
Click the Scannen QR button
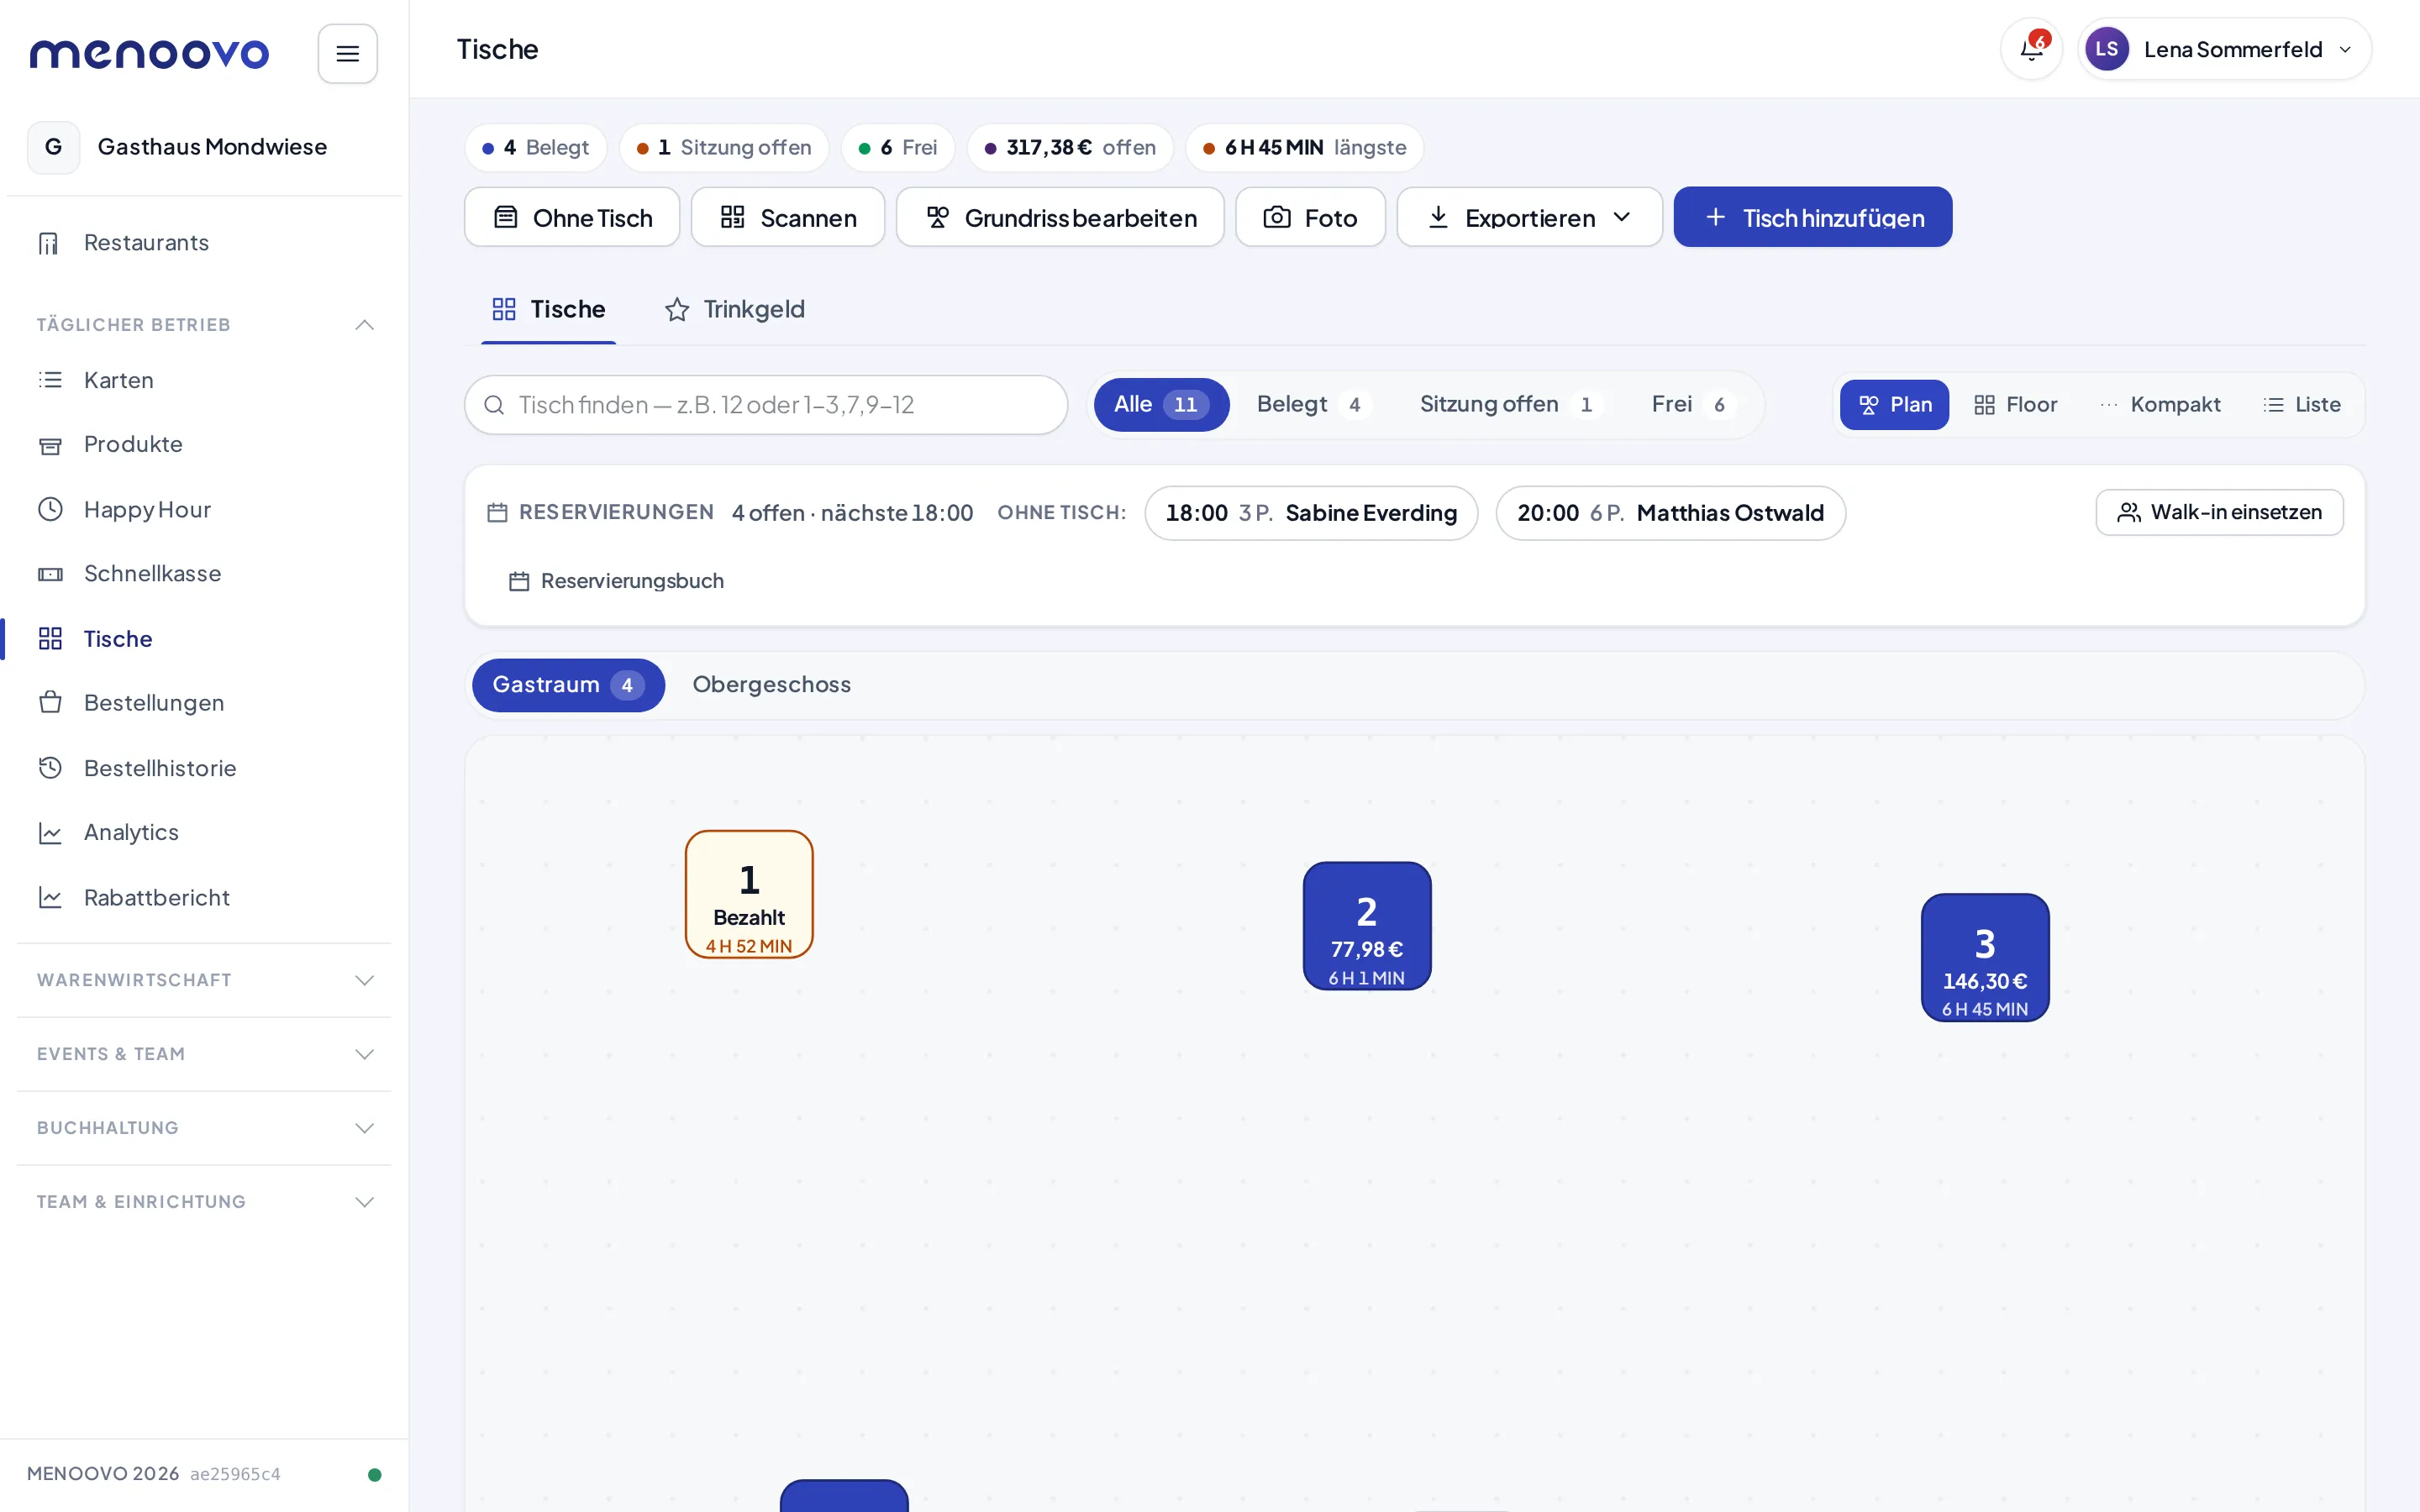coord(788,217)
